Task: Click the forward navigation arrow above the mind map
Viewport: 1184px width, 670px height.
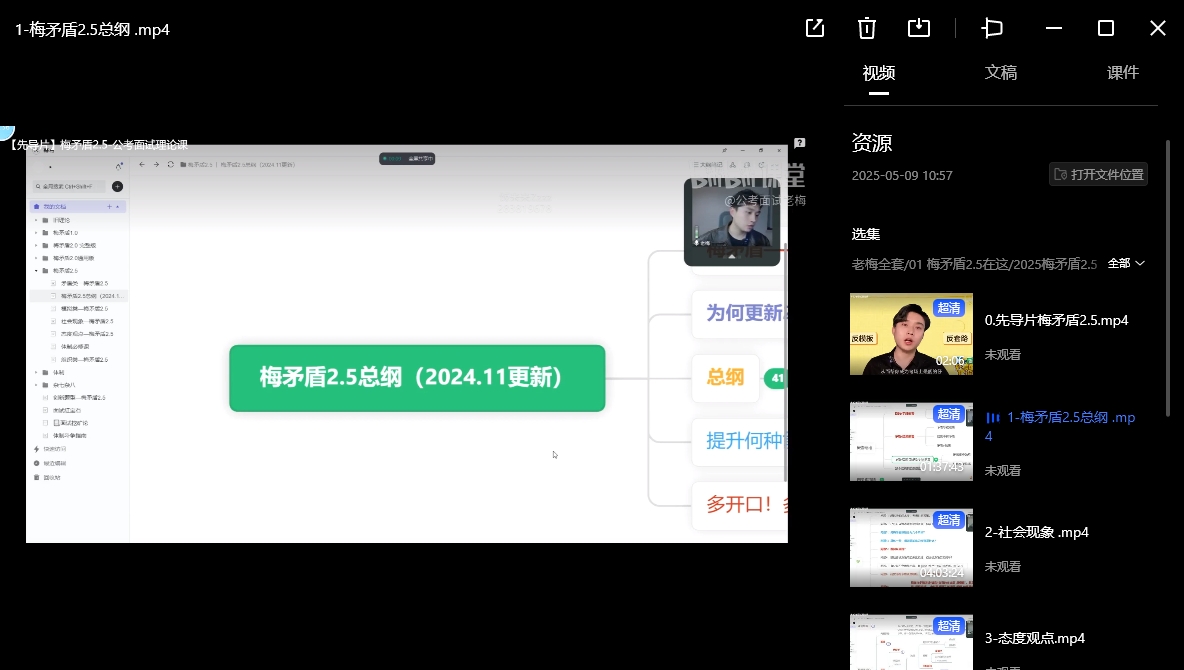Action: pyautogui.click(x=155, y=164)
